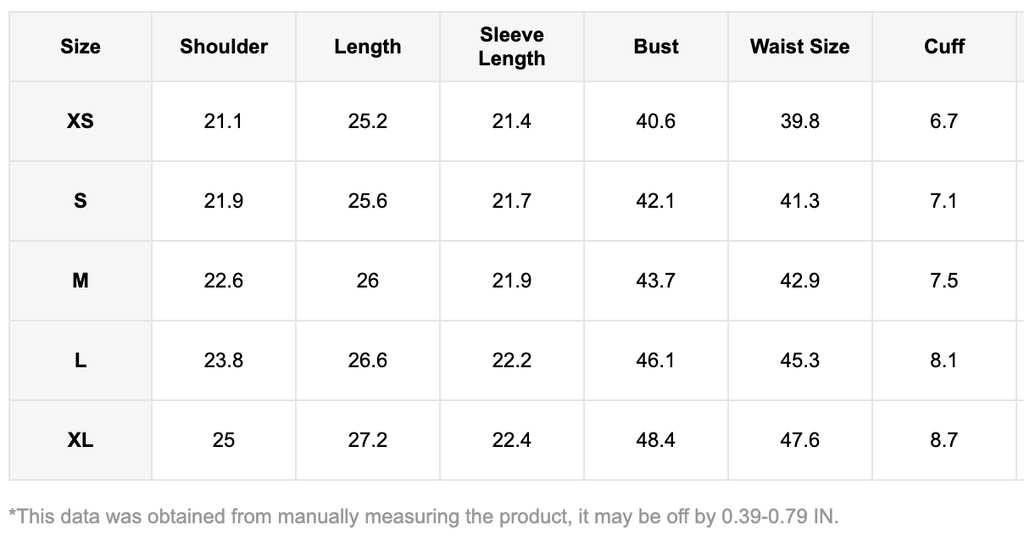This screenshot has width=1024, height=536.
Task: Click the XL size row label
Action: click(80, 440)
